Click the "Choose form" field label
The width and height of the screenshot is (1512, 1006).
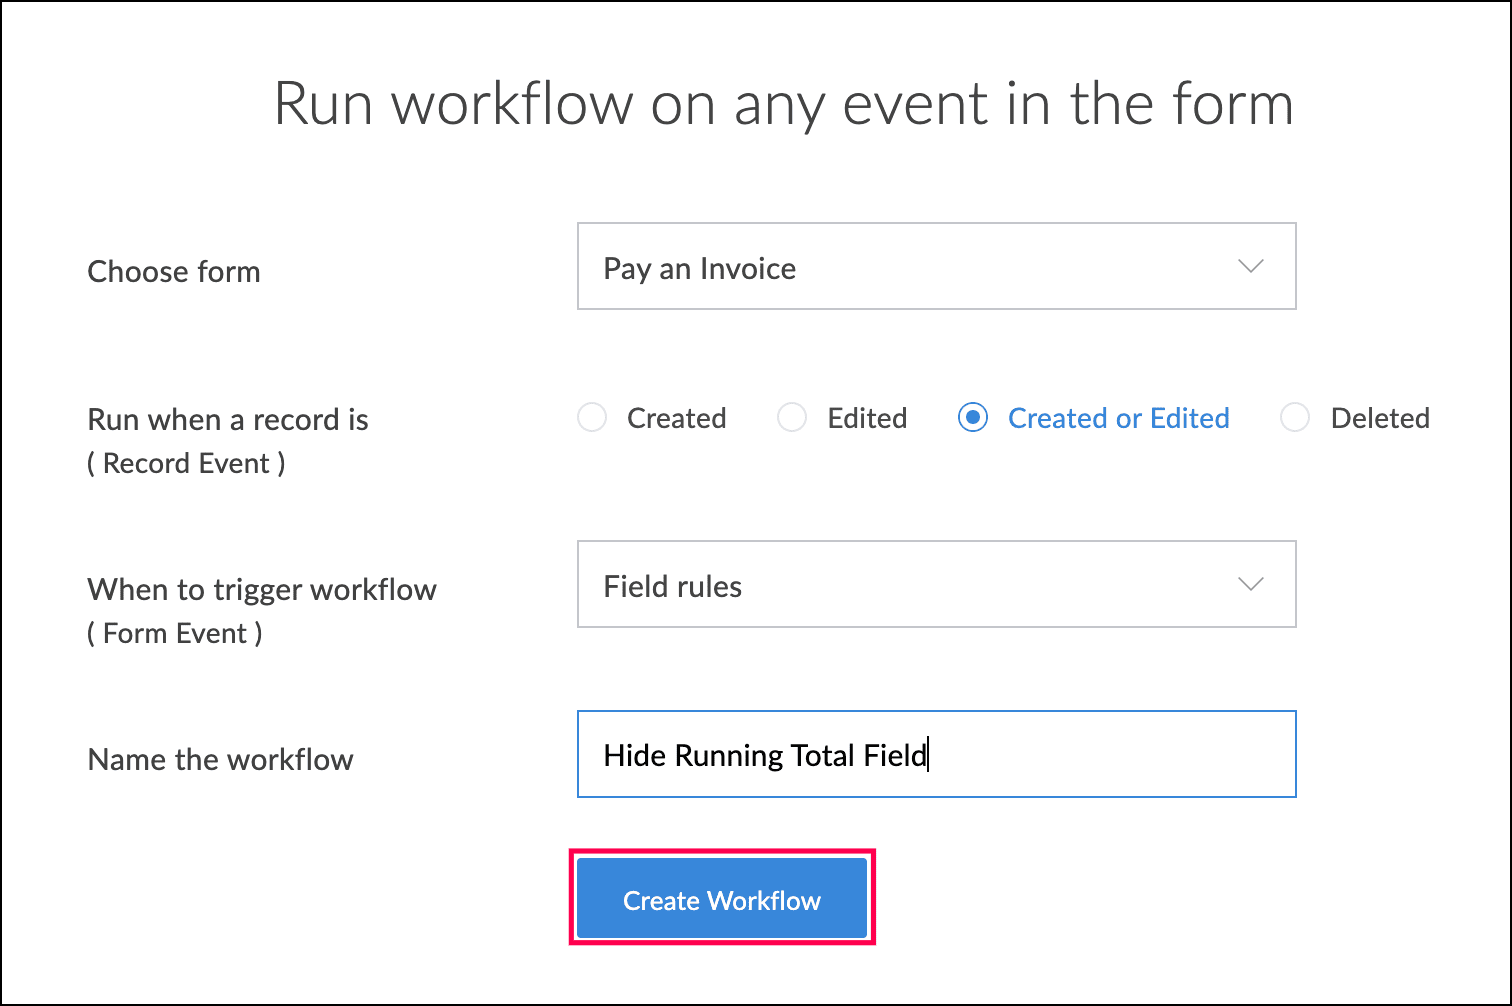click(174, 272)
